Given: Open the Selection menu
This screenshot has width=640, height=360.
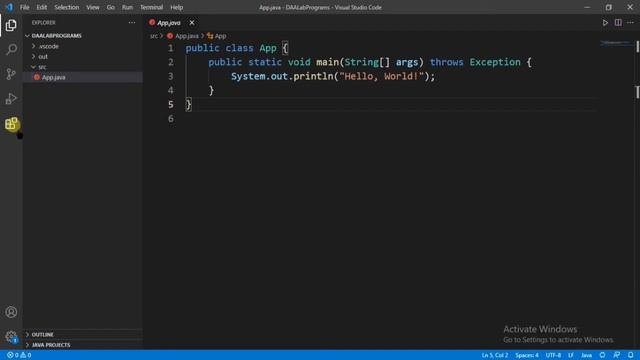Looking at the screenshot, I should coord(67,7).
